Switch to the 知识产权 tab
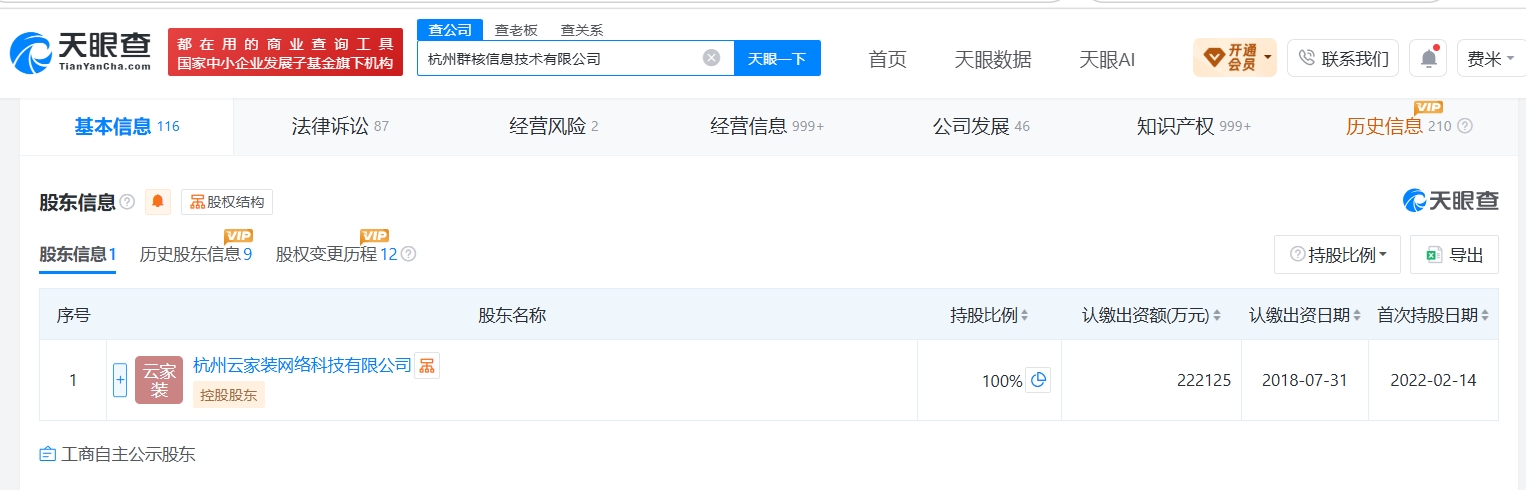1526x490 pixels. [x=1194, y=126]
